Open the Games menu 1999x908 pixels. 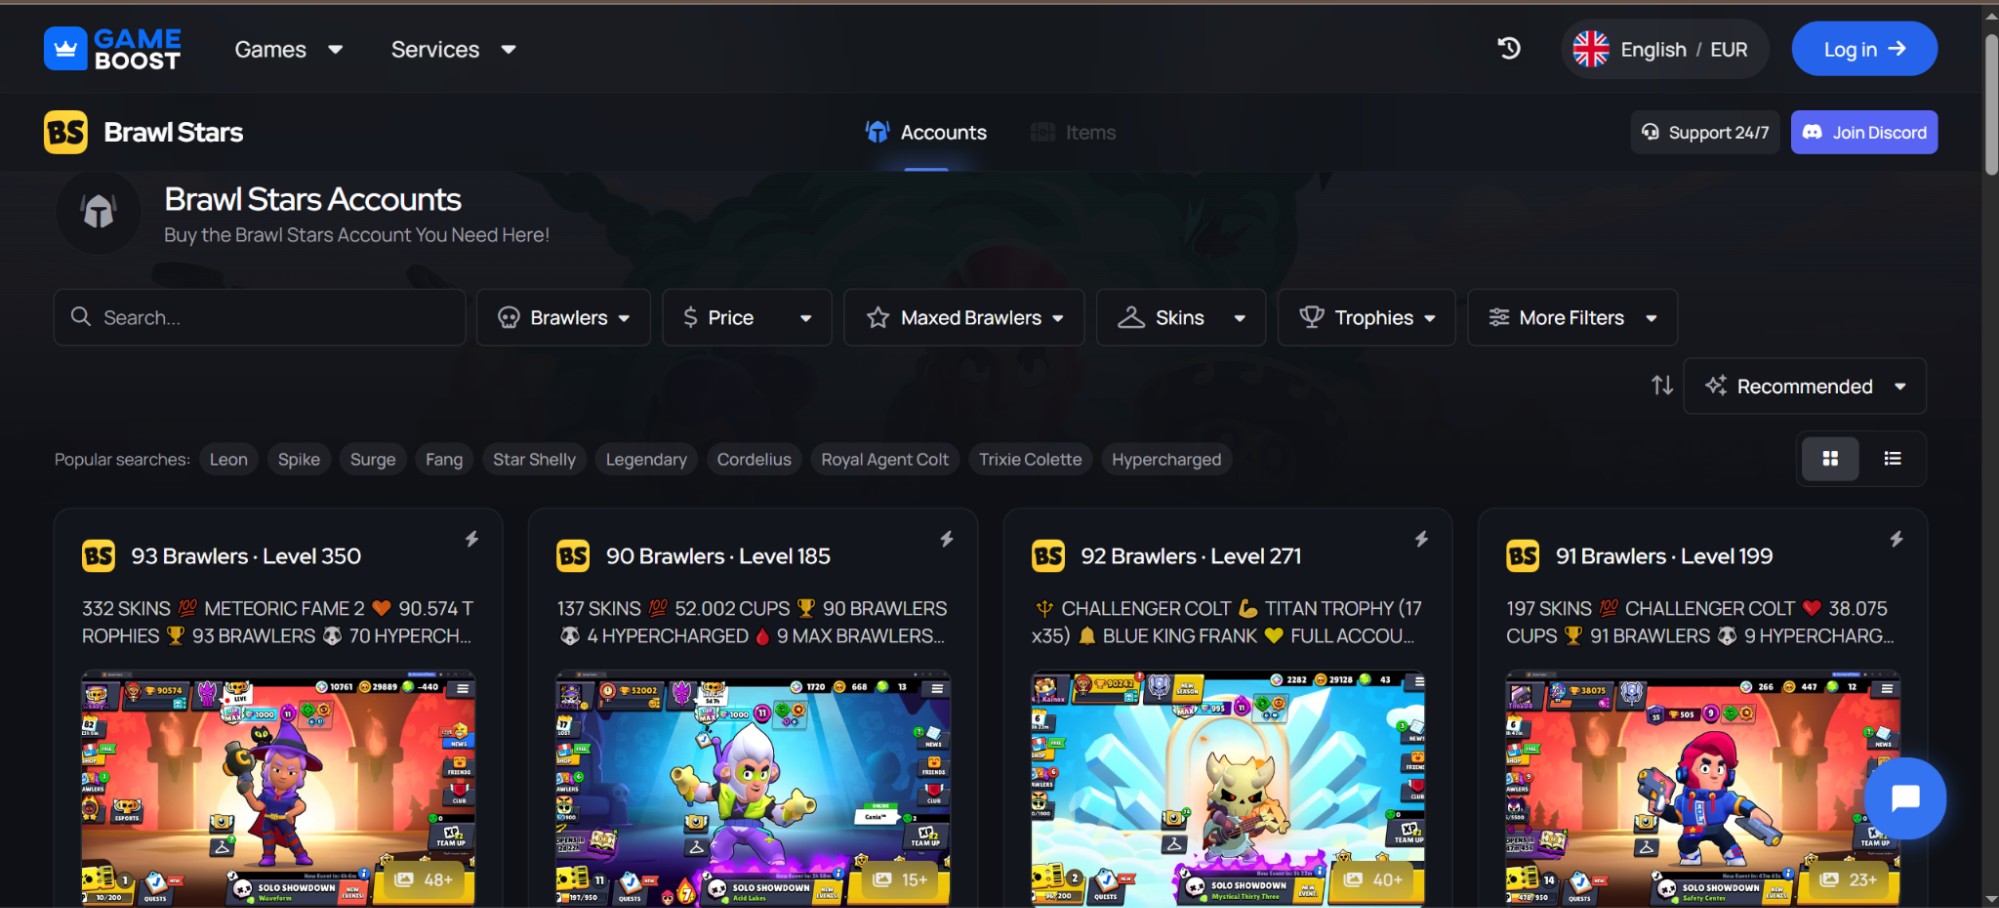coord(288,49)
